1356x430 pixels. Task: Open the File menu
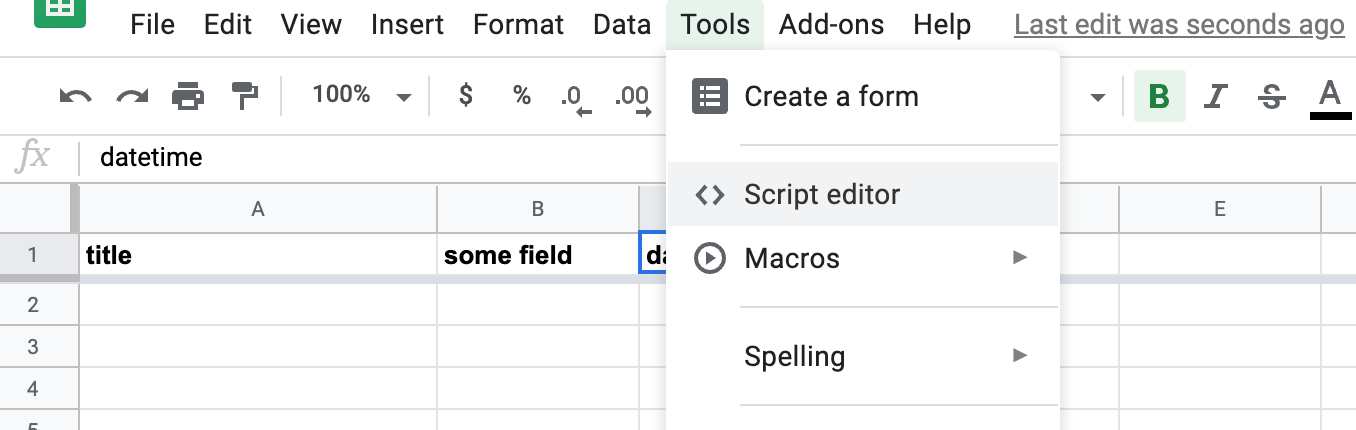(x=153, y=24)
